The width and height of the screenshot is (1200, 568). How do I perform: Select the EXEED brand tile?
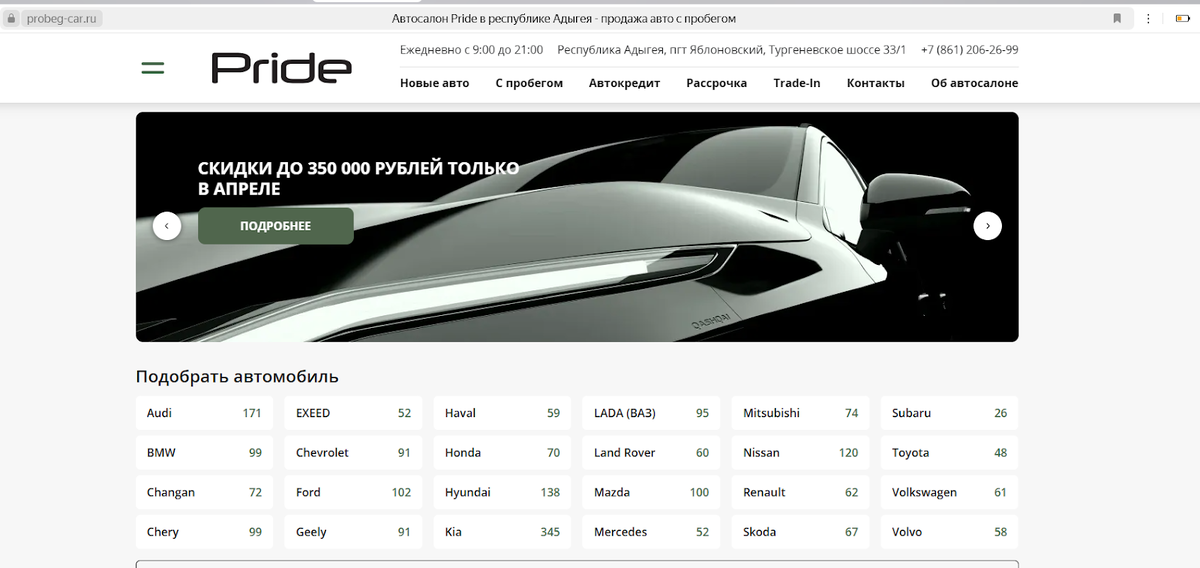[x=352, y=413]
